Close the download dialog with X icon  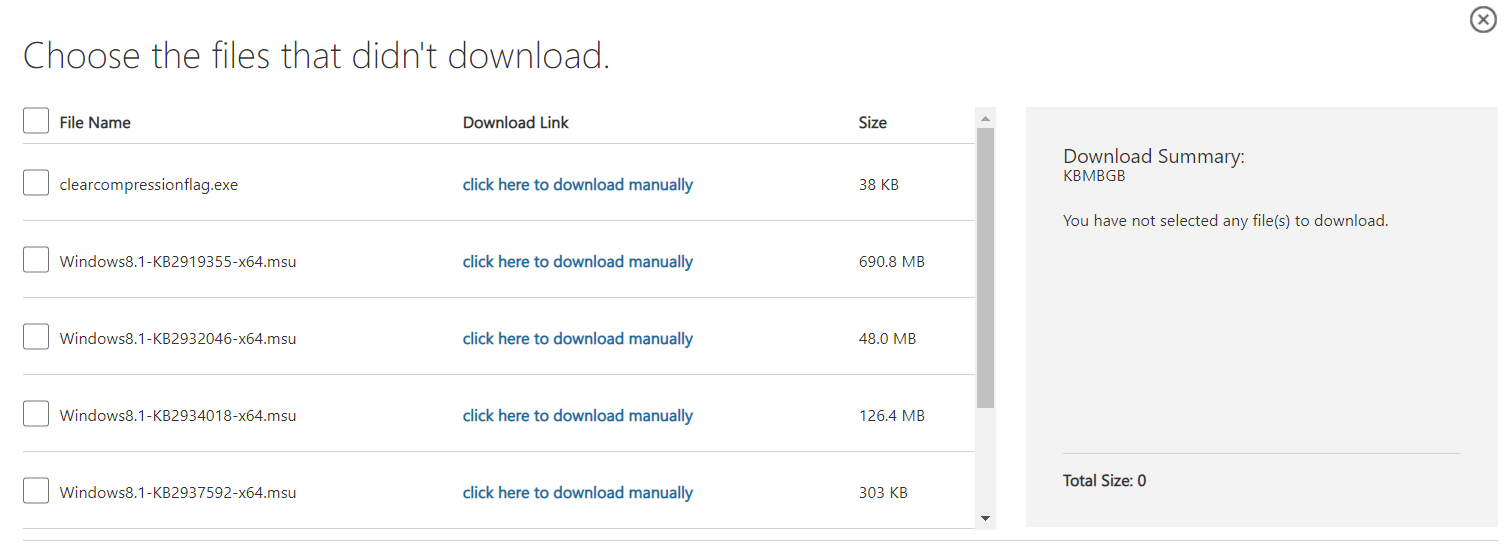point(1483,19)
